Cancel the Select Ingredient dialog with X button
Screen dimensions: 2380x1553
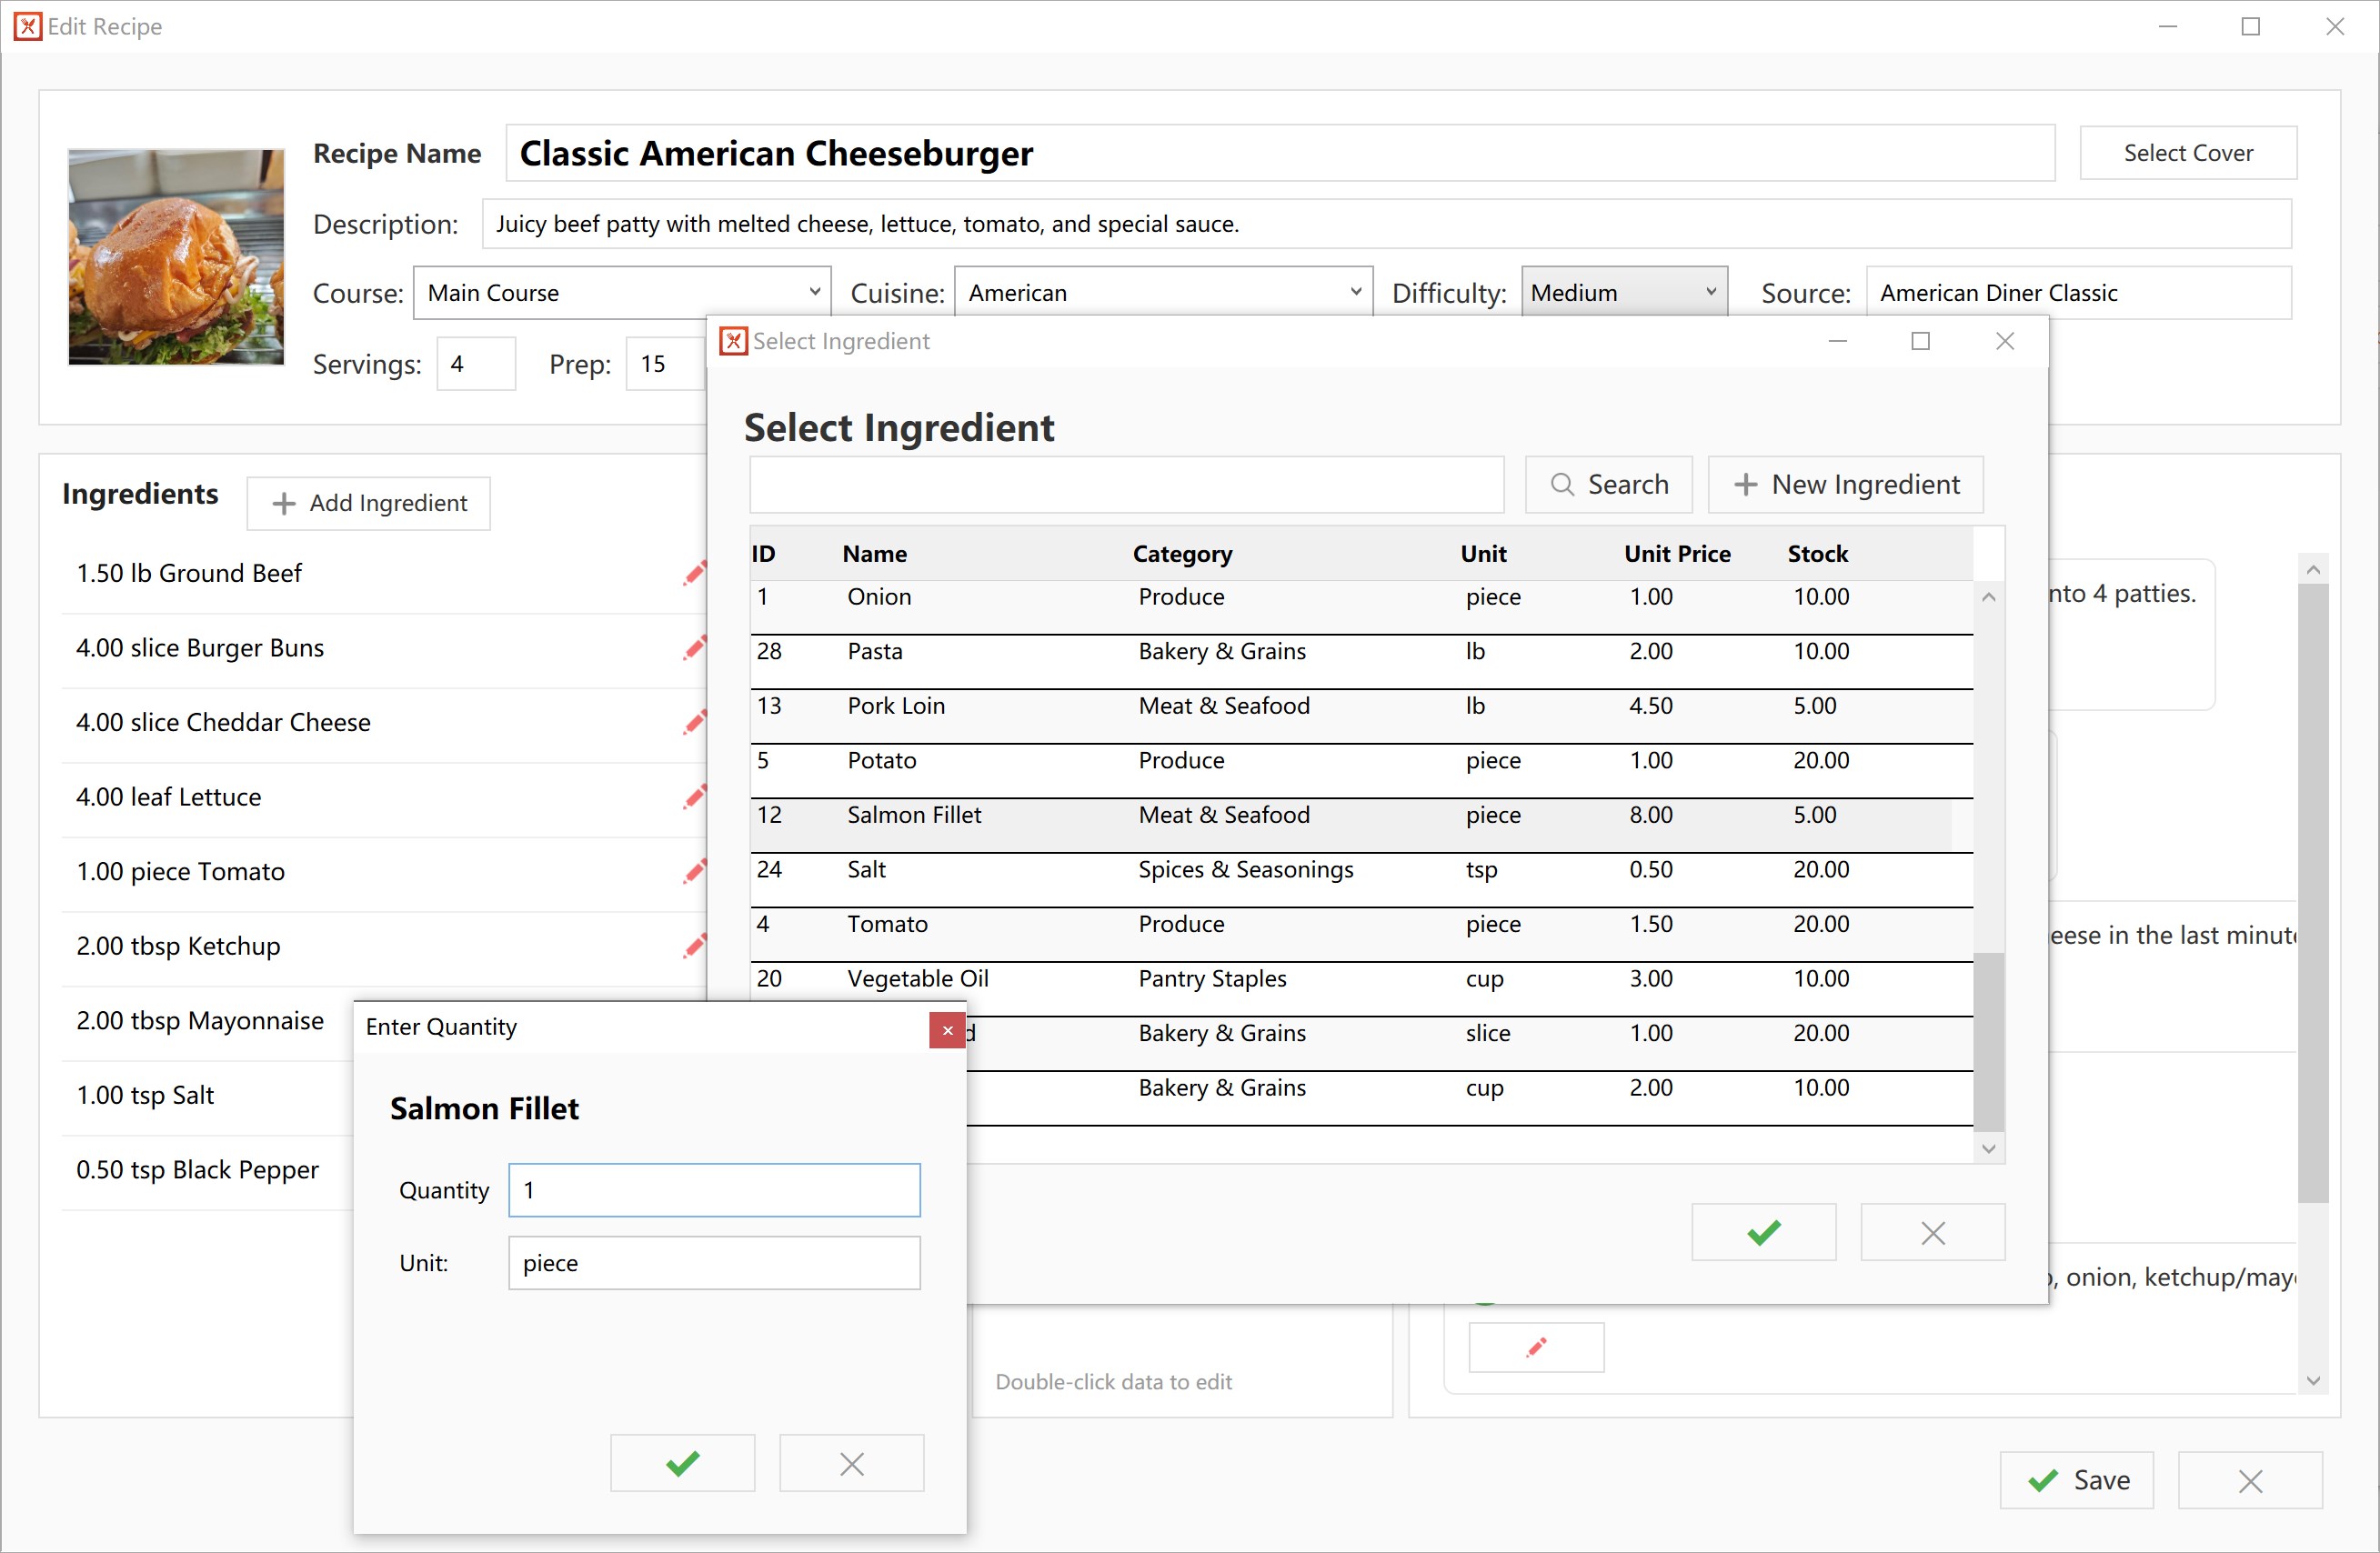(1932, 1232)
